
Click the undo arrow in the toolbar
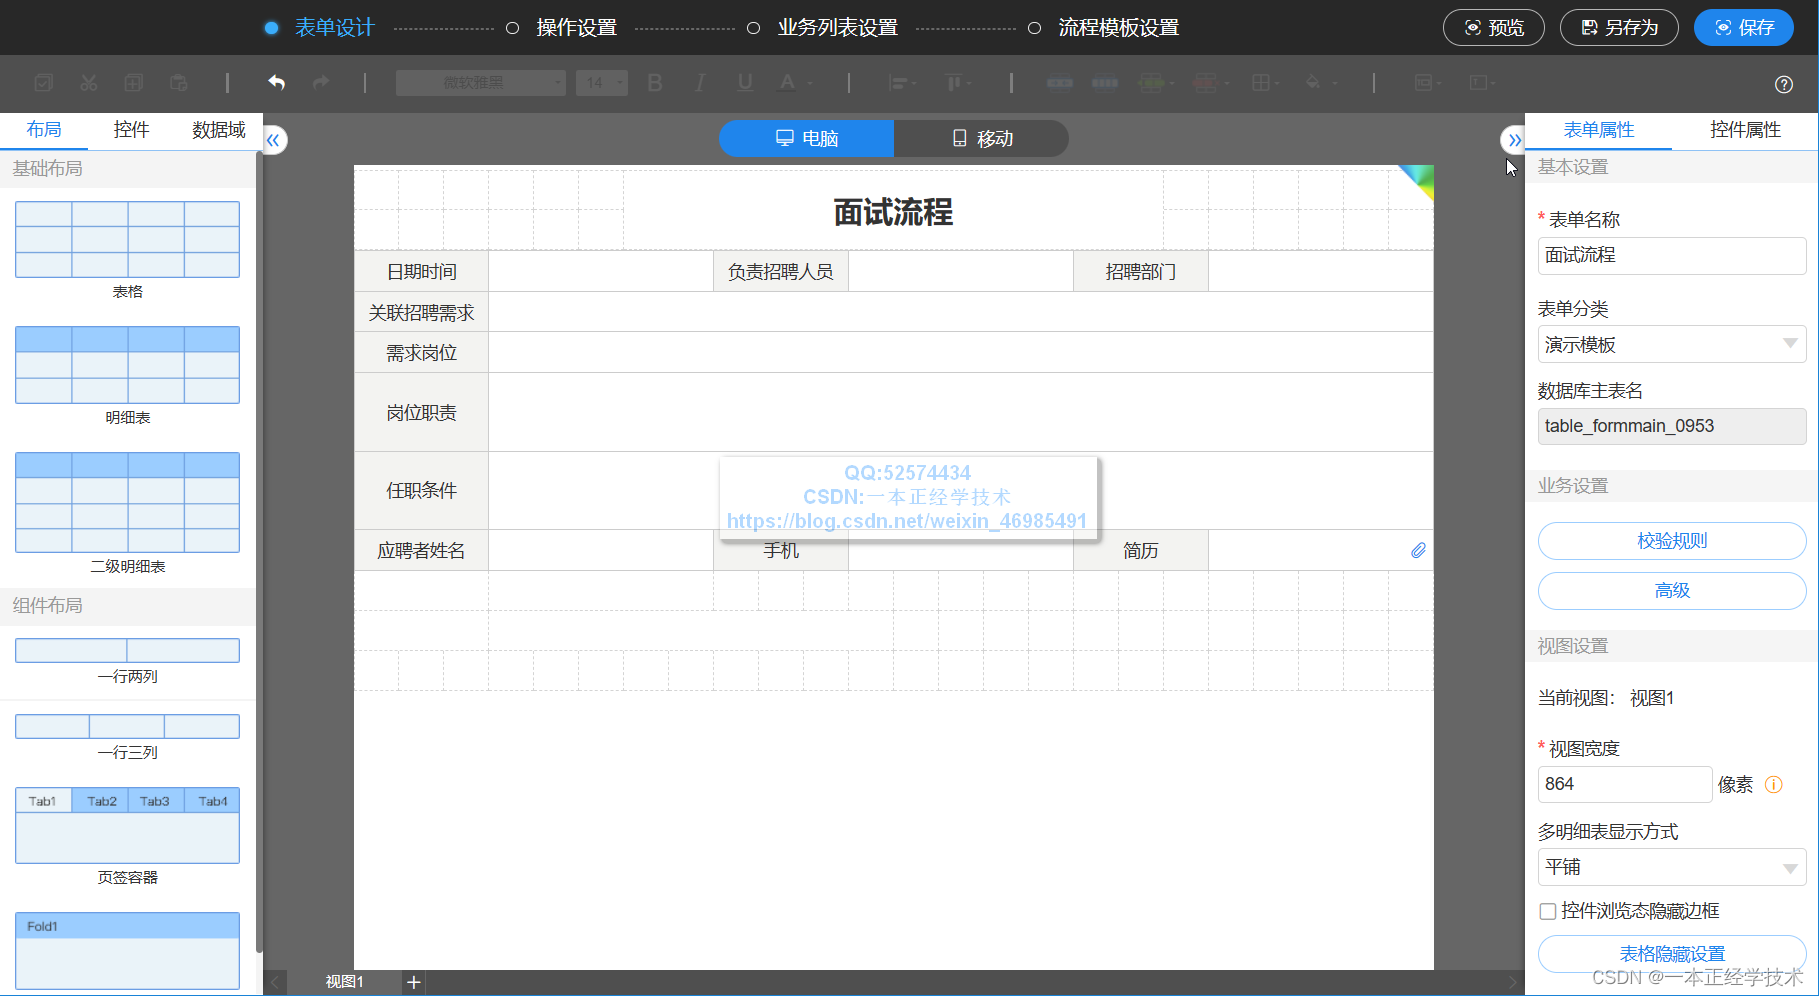277,83
